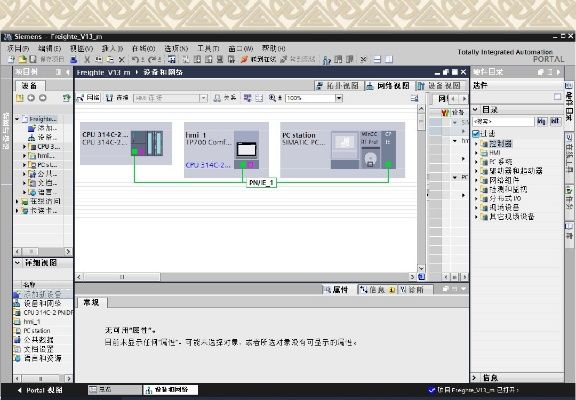Expand the CPU 3... node in project tree

point(24,147)
